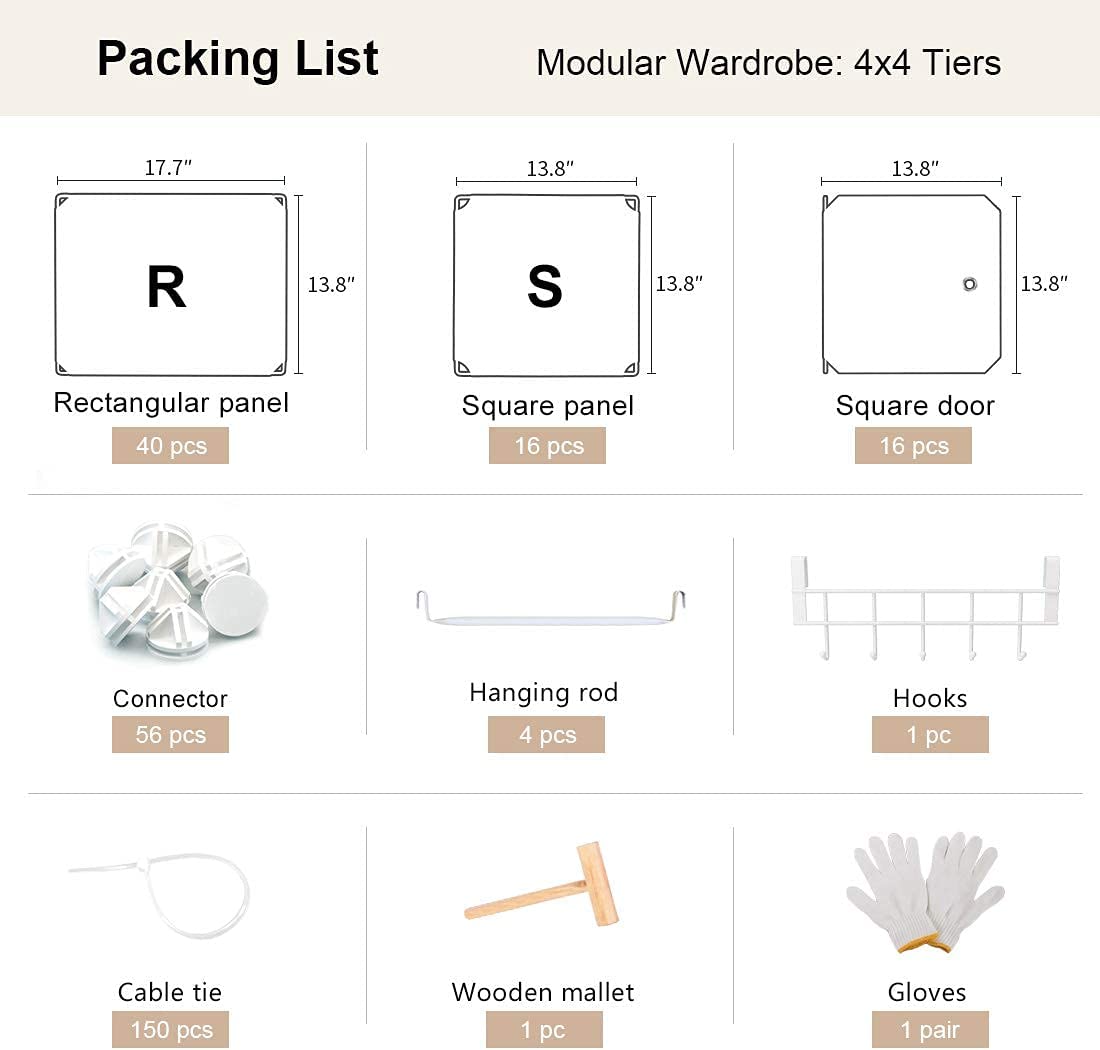Click the 150 pcs cable tie badge

point(170,1029)
